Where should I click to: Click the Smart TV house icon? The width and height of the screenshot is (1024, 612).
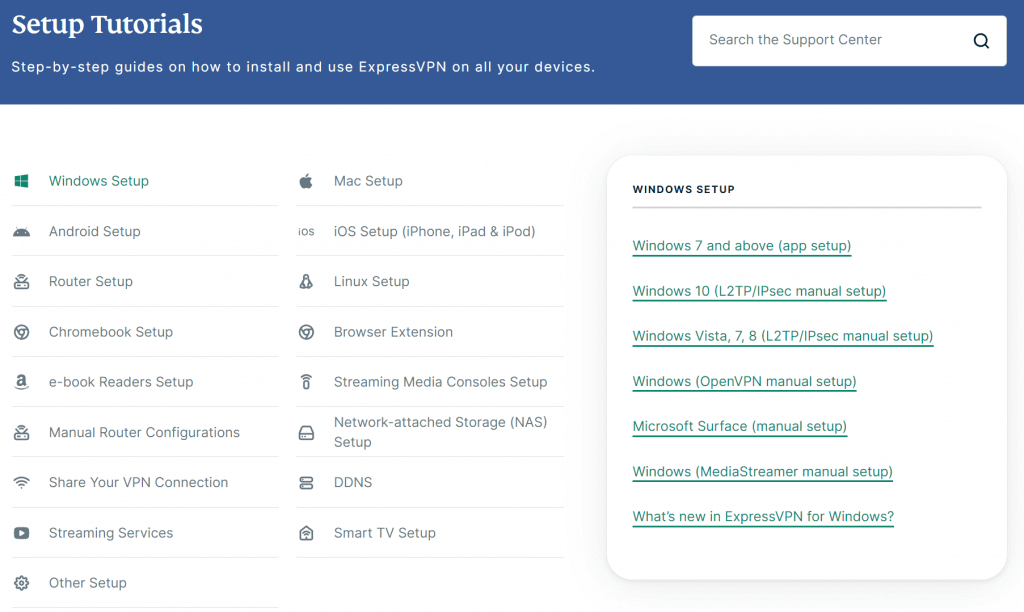tap(306, 533)
